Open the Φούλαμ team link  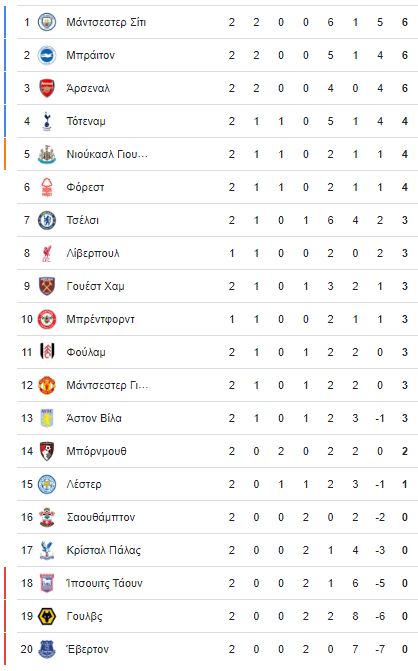pyautogui.click(x=86, y=352)
